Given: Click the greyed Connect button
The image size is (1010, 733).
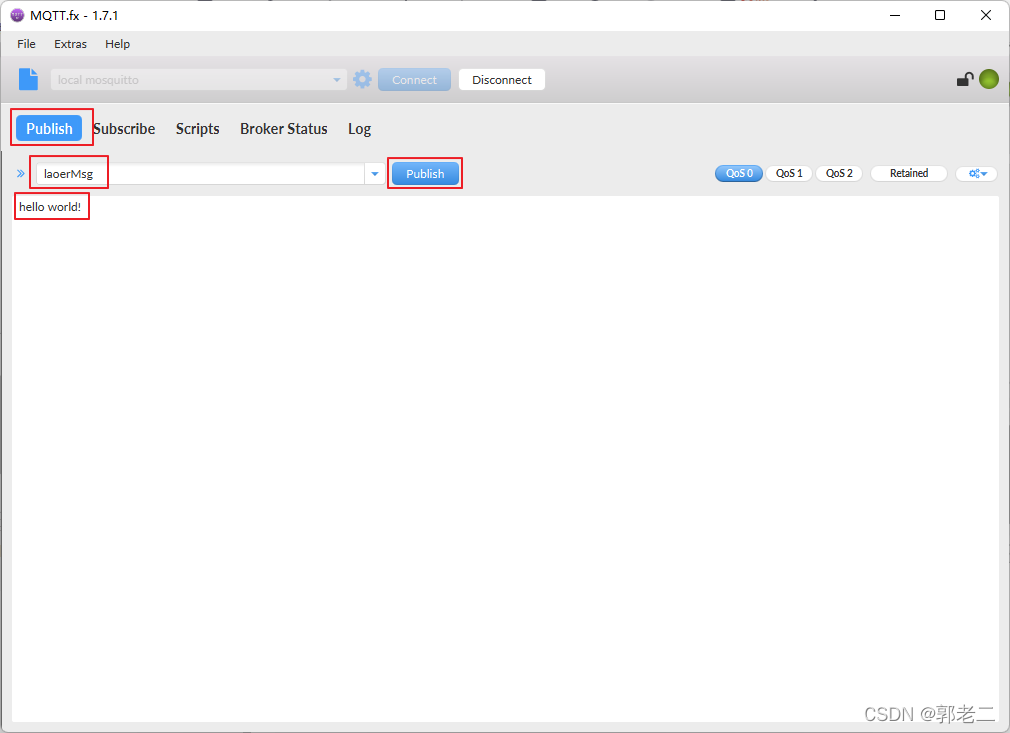Looking at the screenshot, I should coord(414,80).
